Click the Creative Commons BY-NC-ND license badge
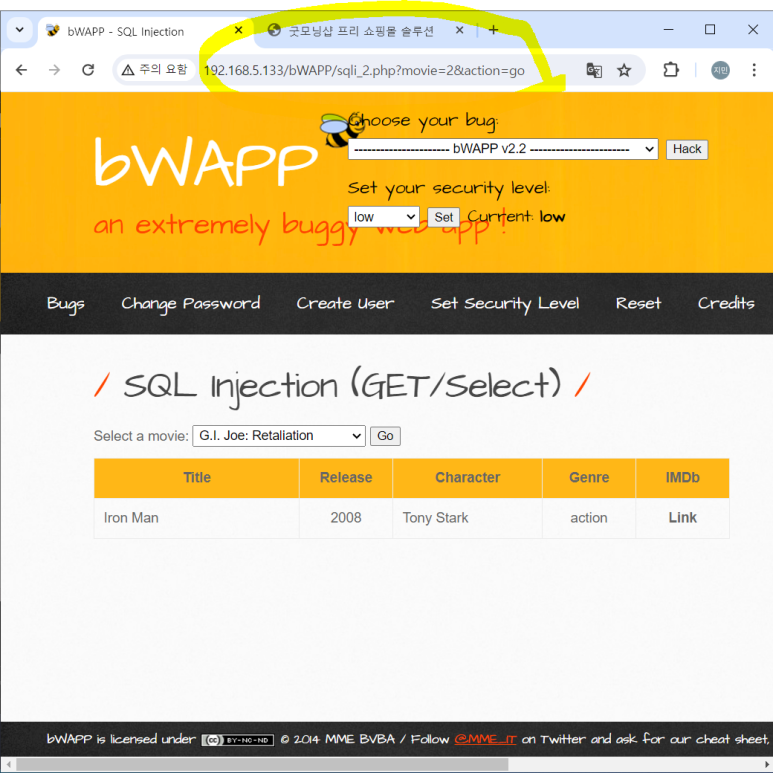 (237, 740)
